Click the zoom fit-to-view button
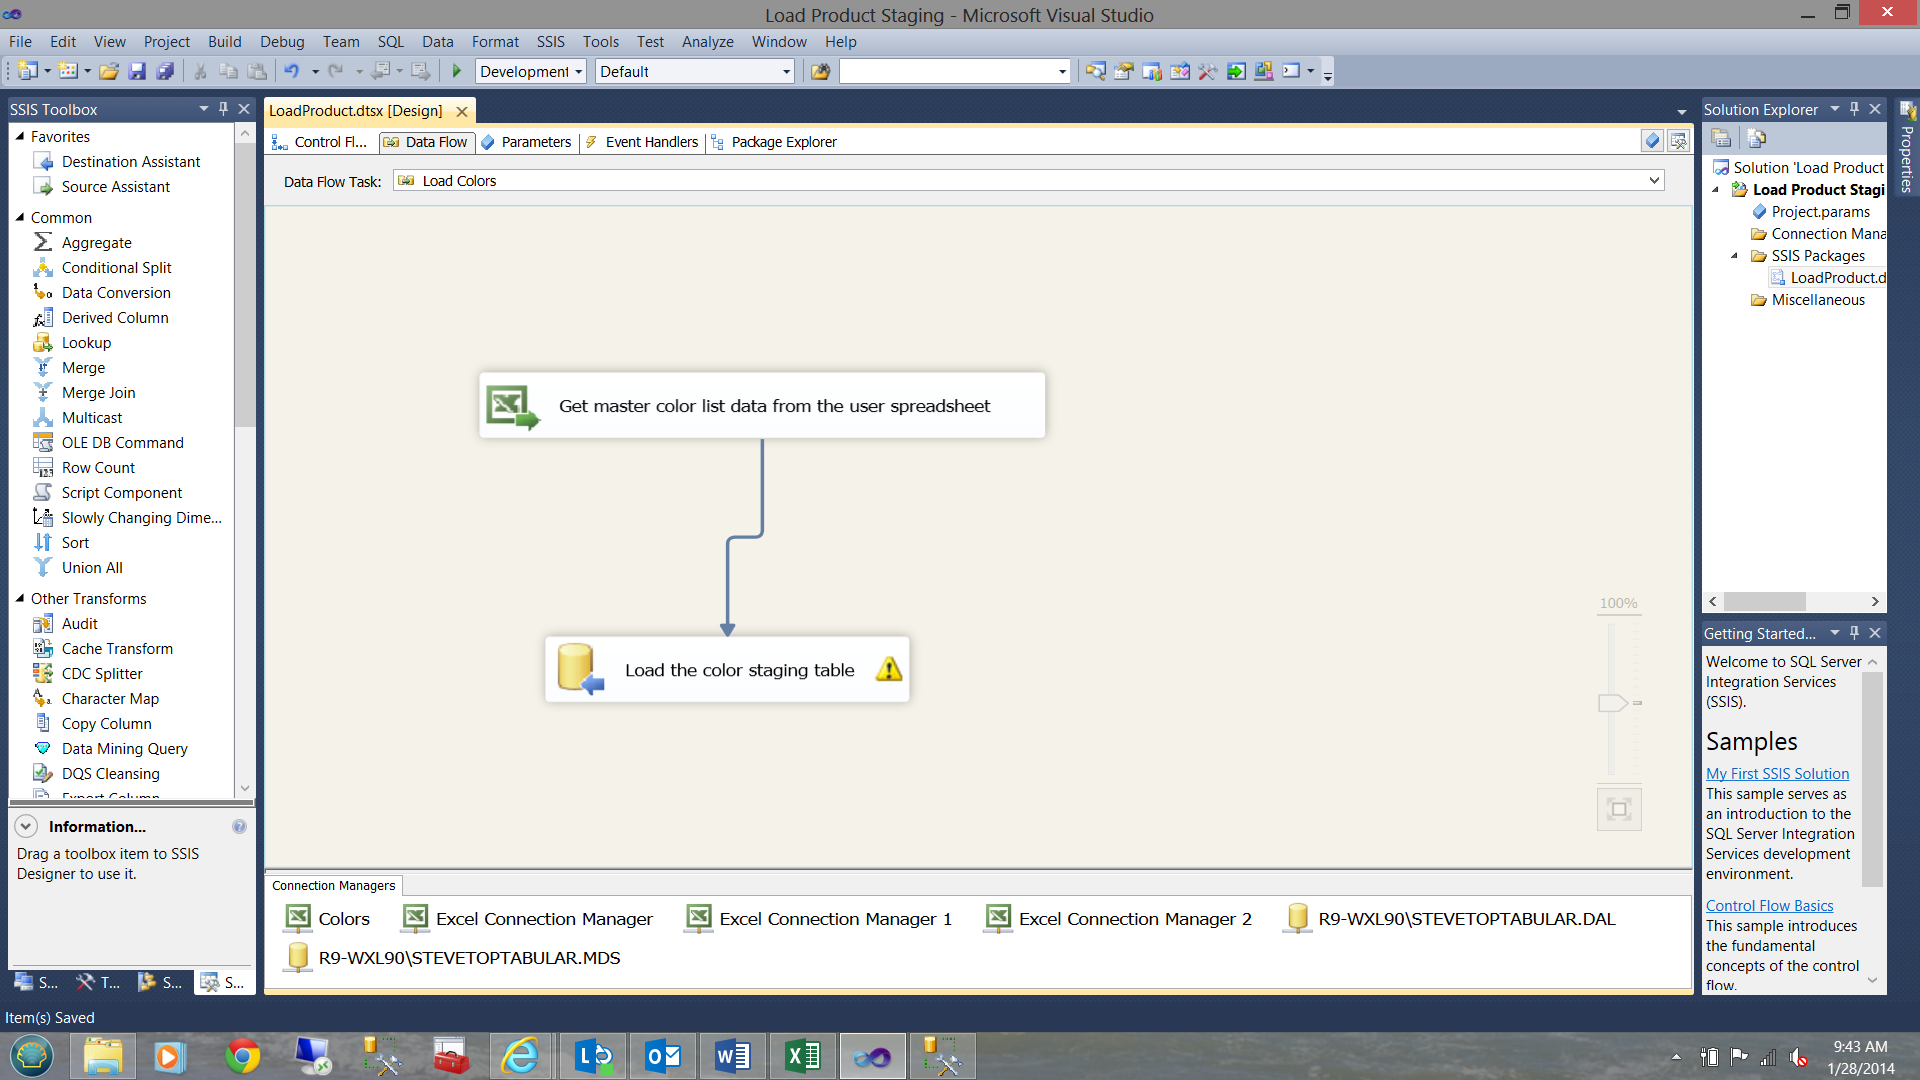Viewport: 1920px width, 1080px height. pyautogui.click(x=1619, y=809)
